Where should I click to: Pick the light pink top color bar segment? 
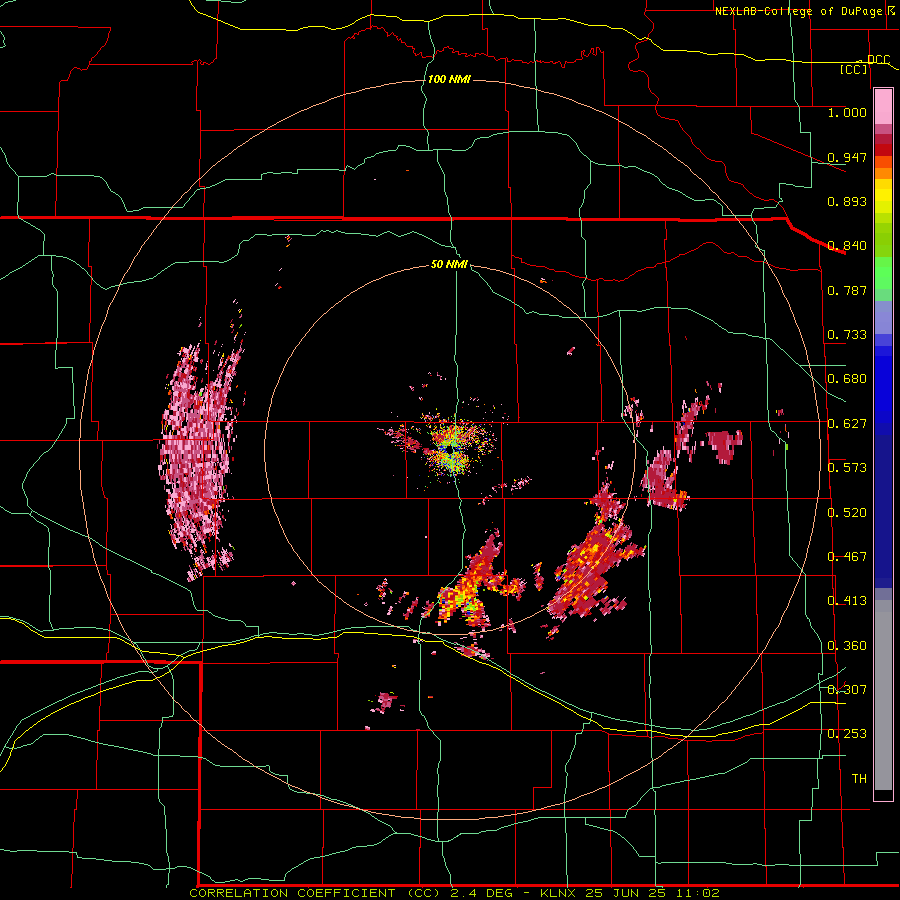pyautogui.click(x=883, y=107)
